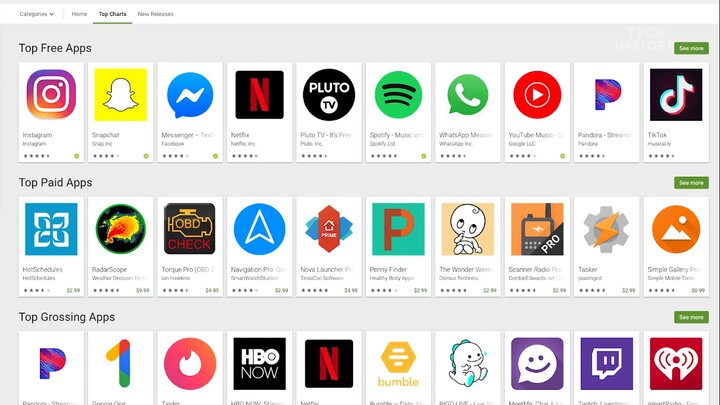
Task: Select the Top Charts tab
Action: [x=112, y=14]
